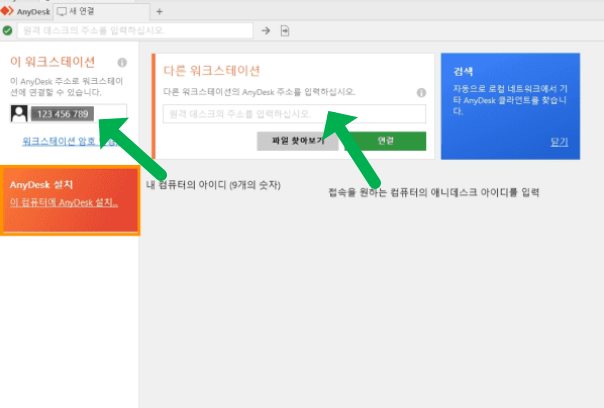The image size is (604, 408).
Task: Click 이 컴퓨터에 AnyDesk 설치 link
Action: point(64,202)
